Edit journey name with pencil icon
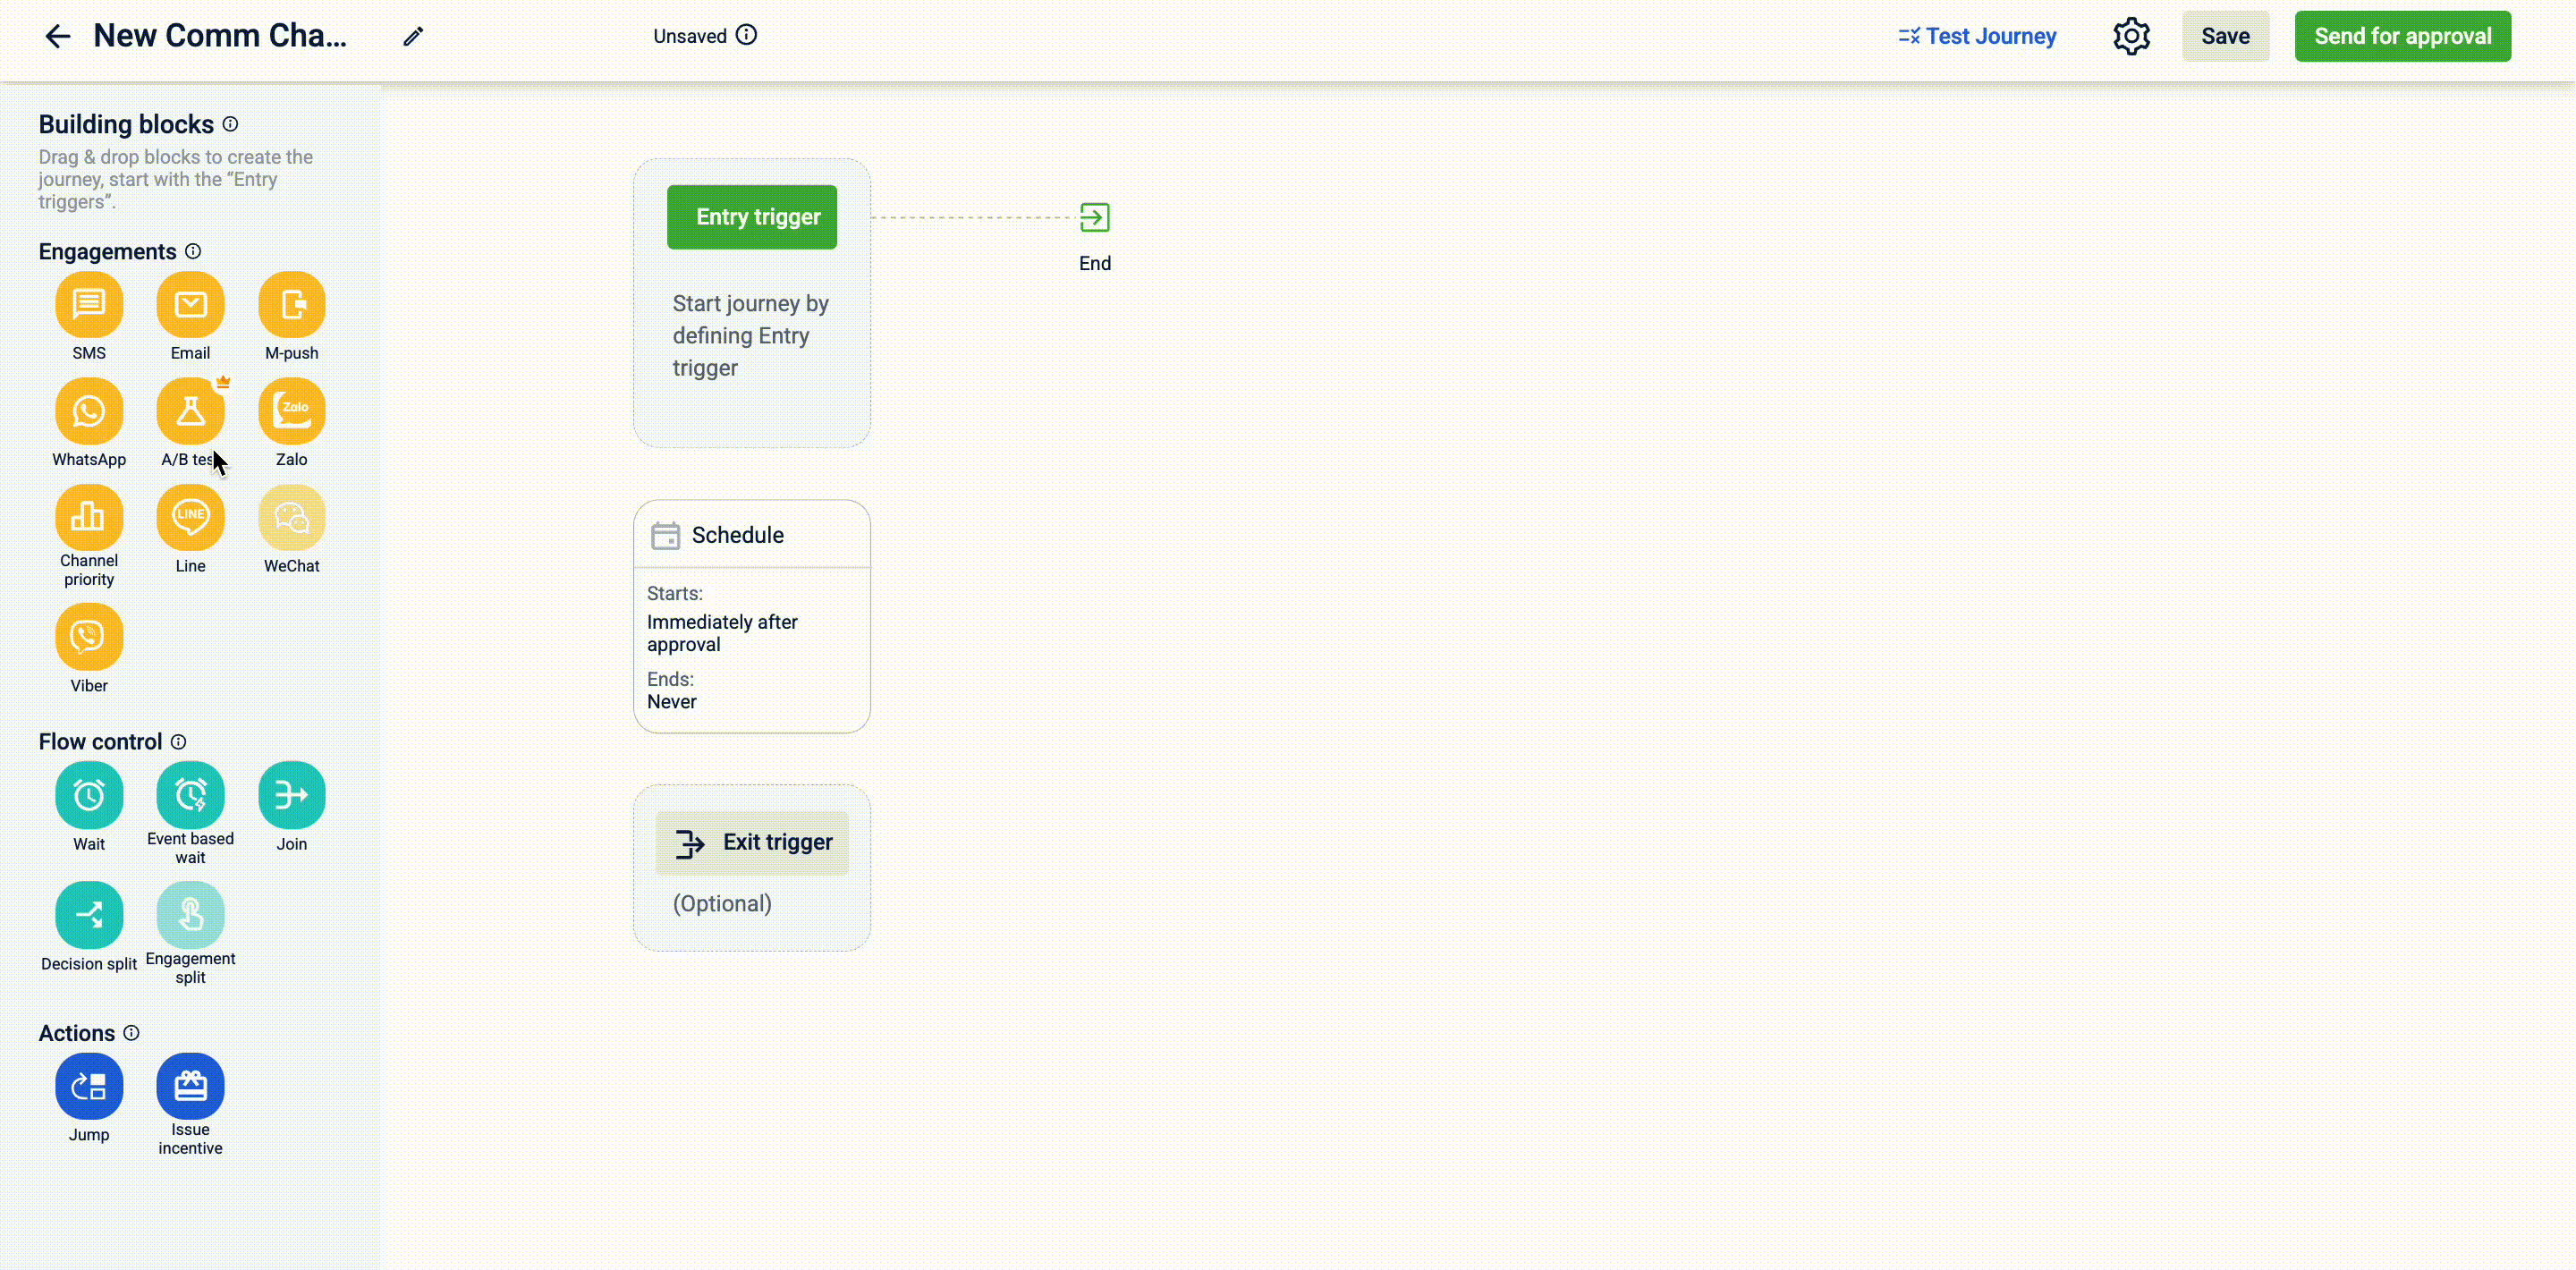Image resolution: width=2576 pixels, height=1270 pixels. [x=413, y=37]
